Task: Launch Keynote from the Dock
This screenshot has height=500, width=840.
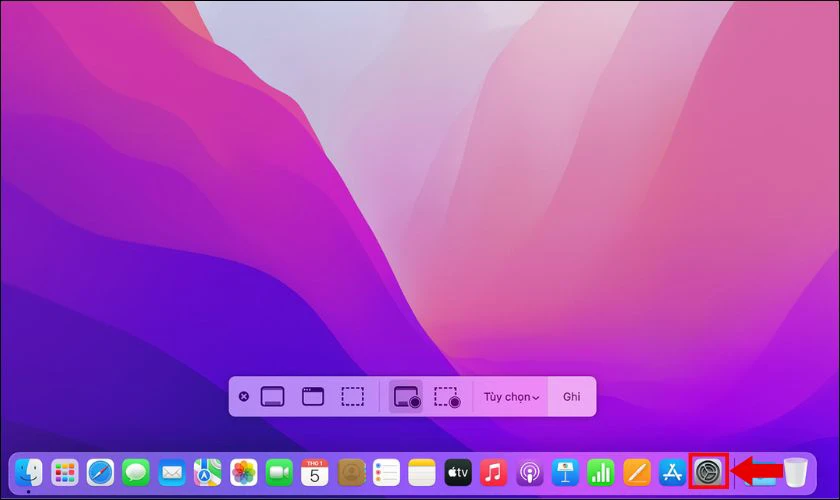Action: (x=565, y=473)
